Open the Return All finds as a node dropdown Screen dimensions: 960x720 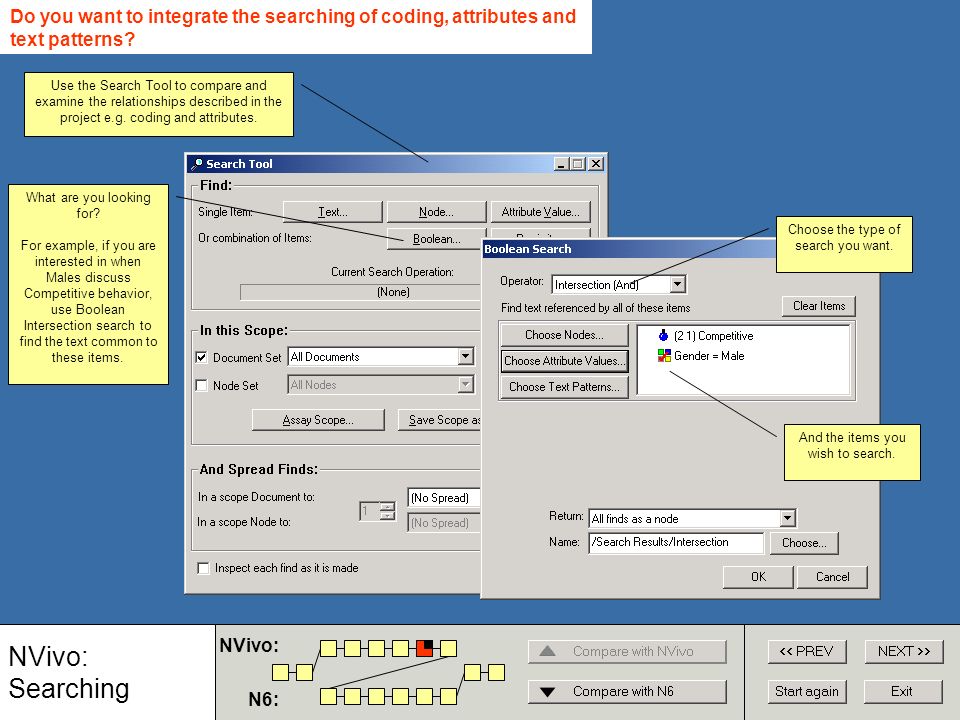coord(787,519)
